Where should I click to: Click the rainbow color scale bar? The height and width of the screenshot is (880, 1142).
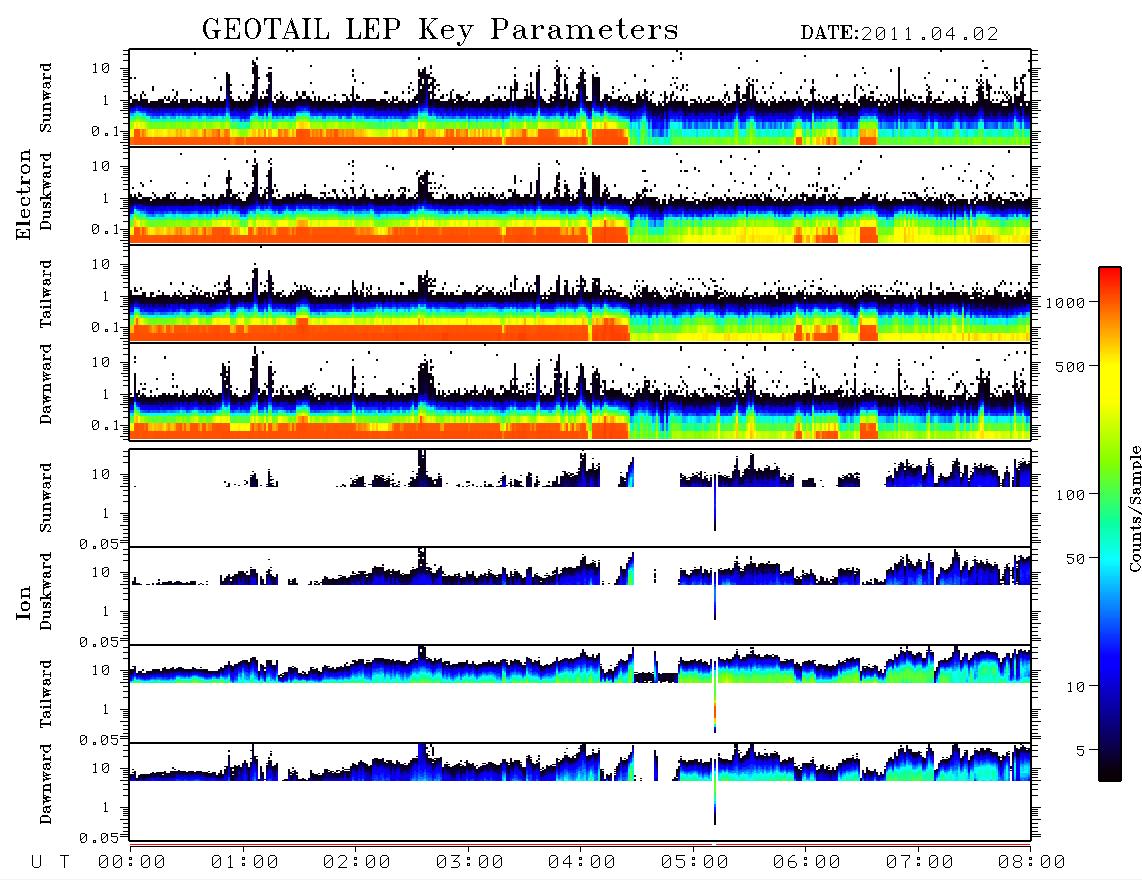coord(1109,525)
